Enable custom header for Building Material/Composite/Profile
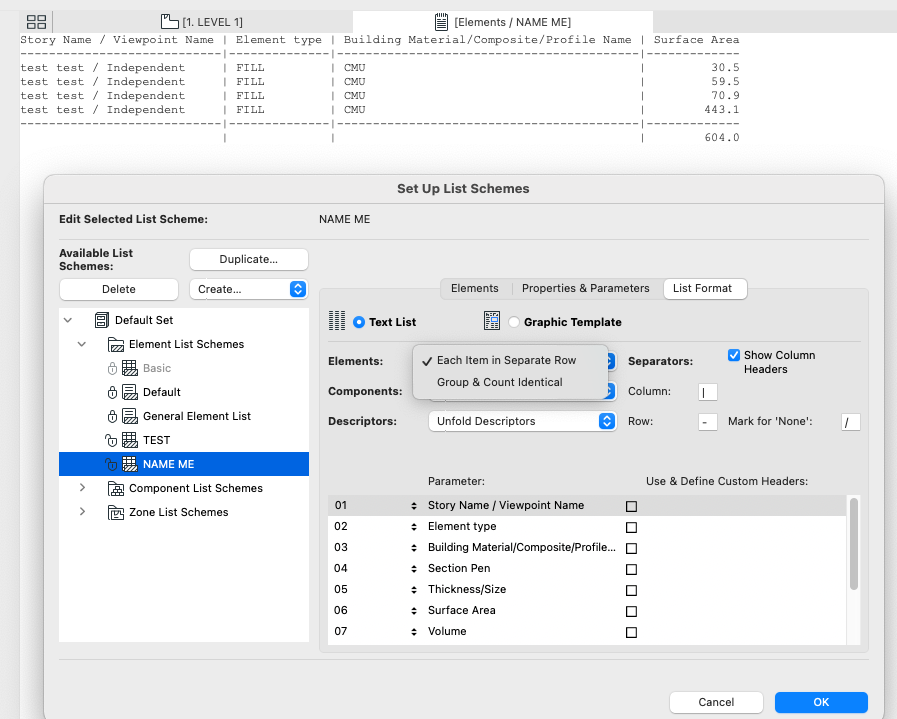Viewport: 897px width, 719px height. 632,549
